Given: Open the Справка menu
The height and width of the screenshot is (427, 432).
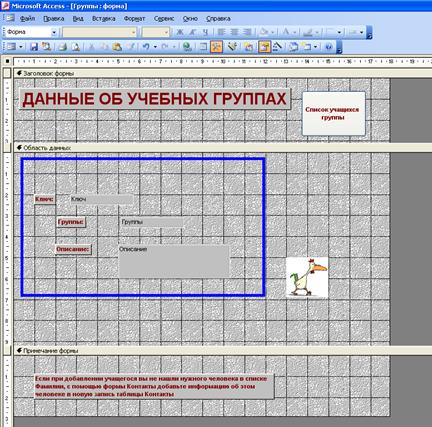Looking at the screenshot, I should (218, 19).
